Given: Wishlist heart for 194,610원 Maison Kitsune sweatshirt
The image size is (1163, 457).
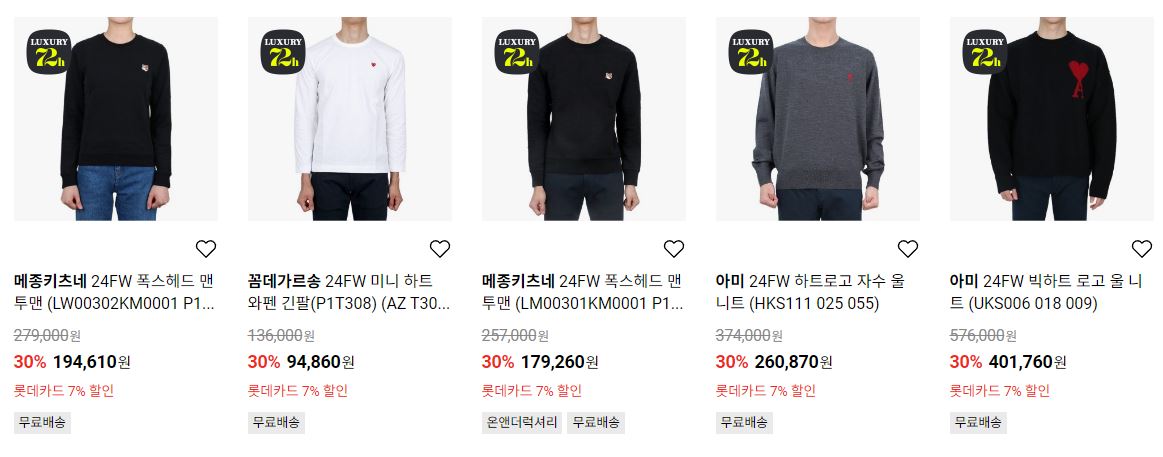Looking at the screenshot, I should 205,249.
